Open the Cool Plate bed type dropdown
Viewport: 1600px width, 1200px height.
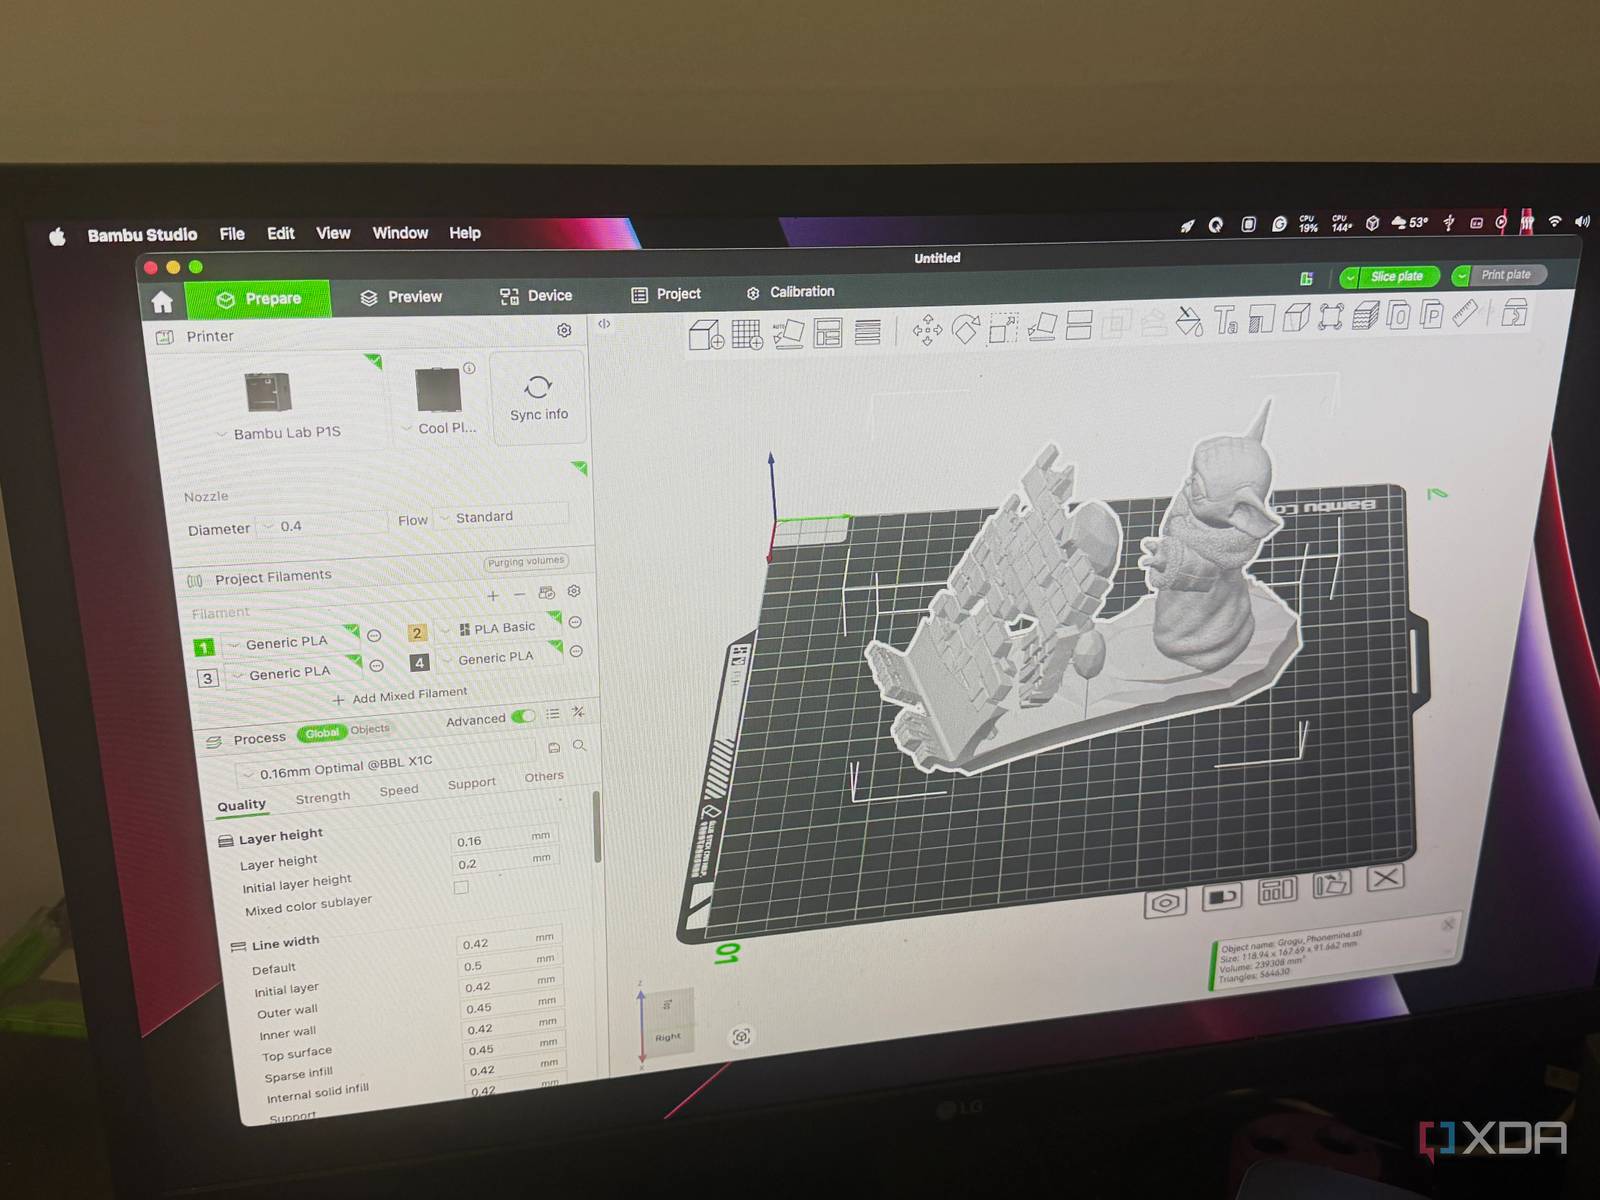click(x=440, y=428)
